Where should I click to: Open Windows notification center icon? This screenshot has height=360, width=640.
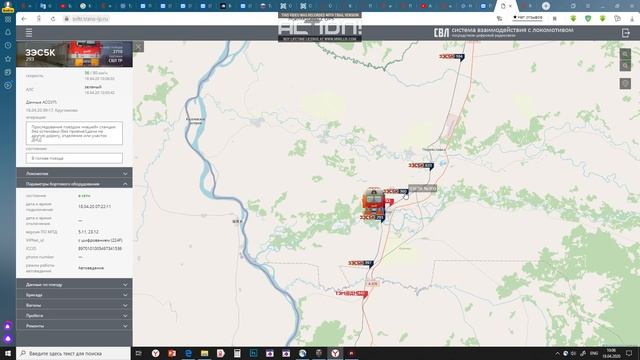click(629, 353)
